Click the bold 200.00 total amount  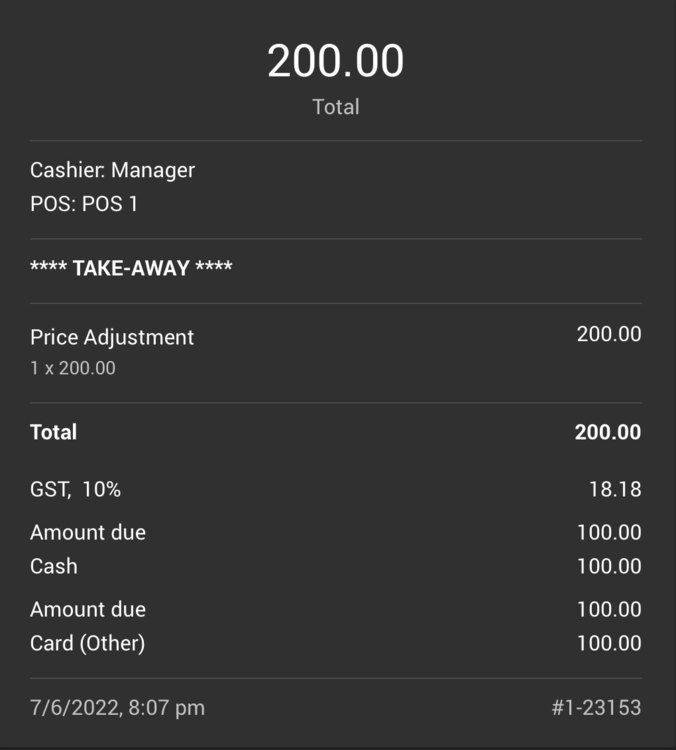pyautogui.click(x=608, y=432)
